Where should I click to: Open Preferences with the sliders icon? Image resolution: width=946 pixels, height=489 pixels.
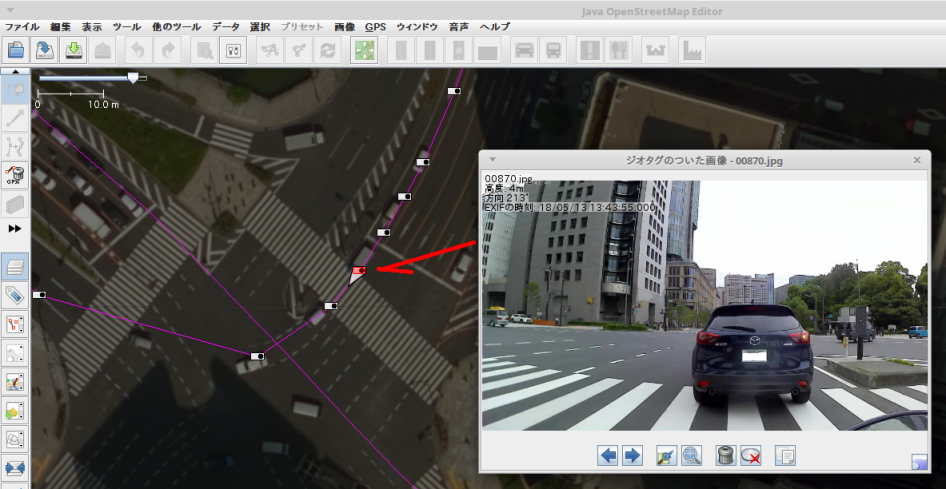coord(233,50)
